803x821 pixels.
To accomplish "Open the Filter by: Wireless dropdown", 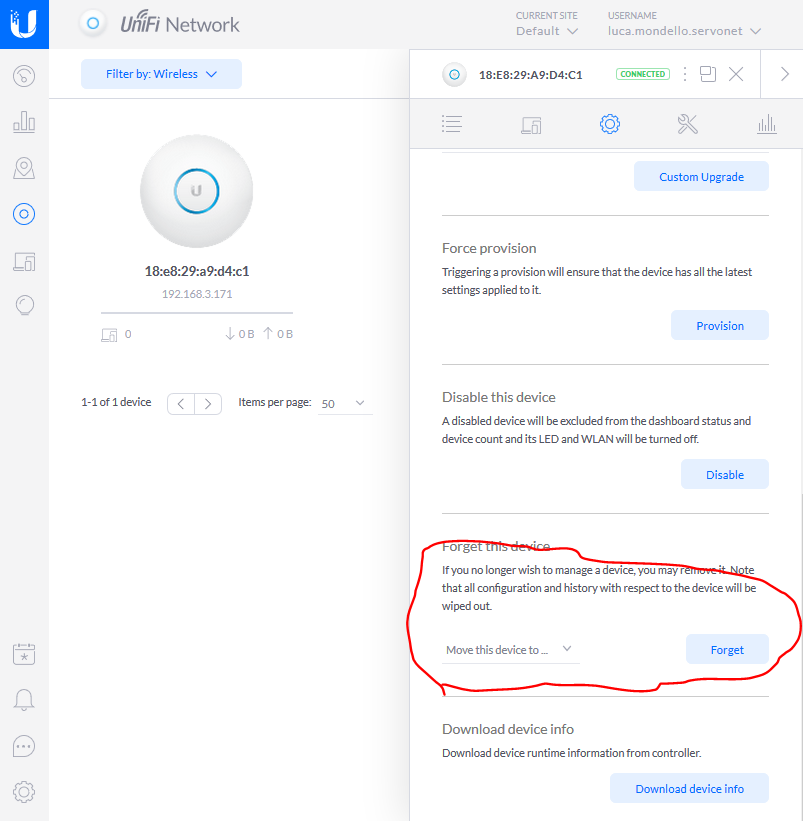I will point(161,74).
